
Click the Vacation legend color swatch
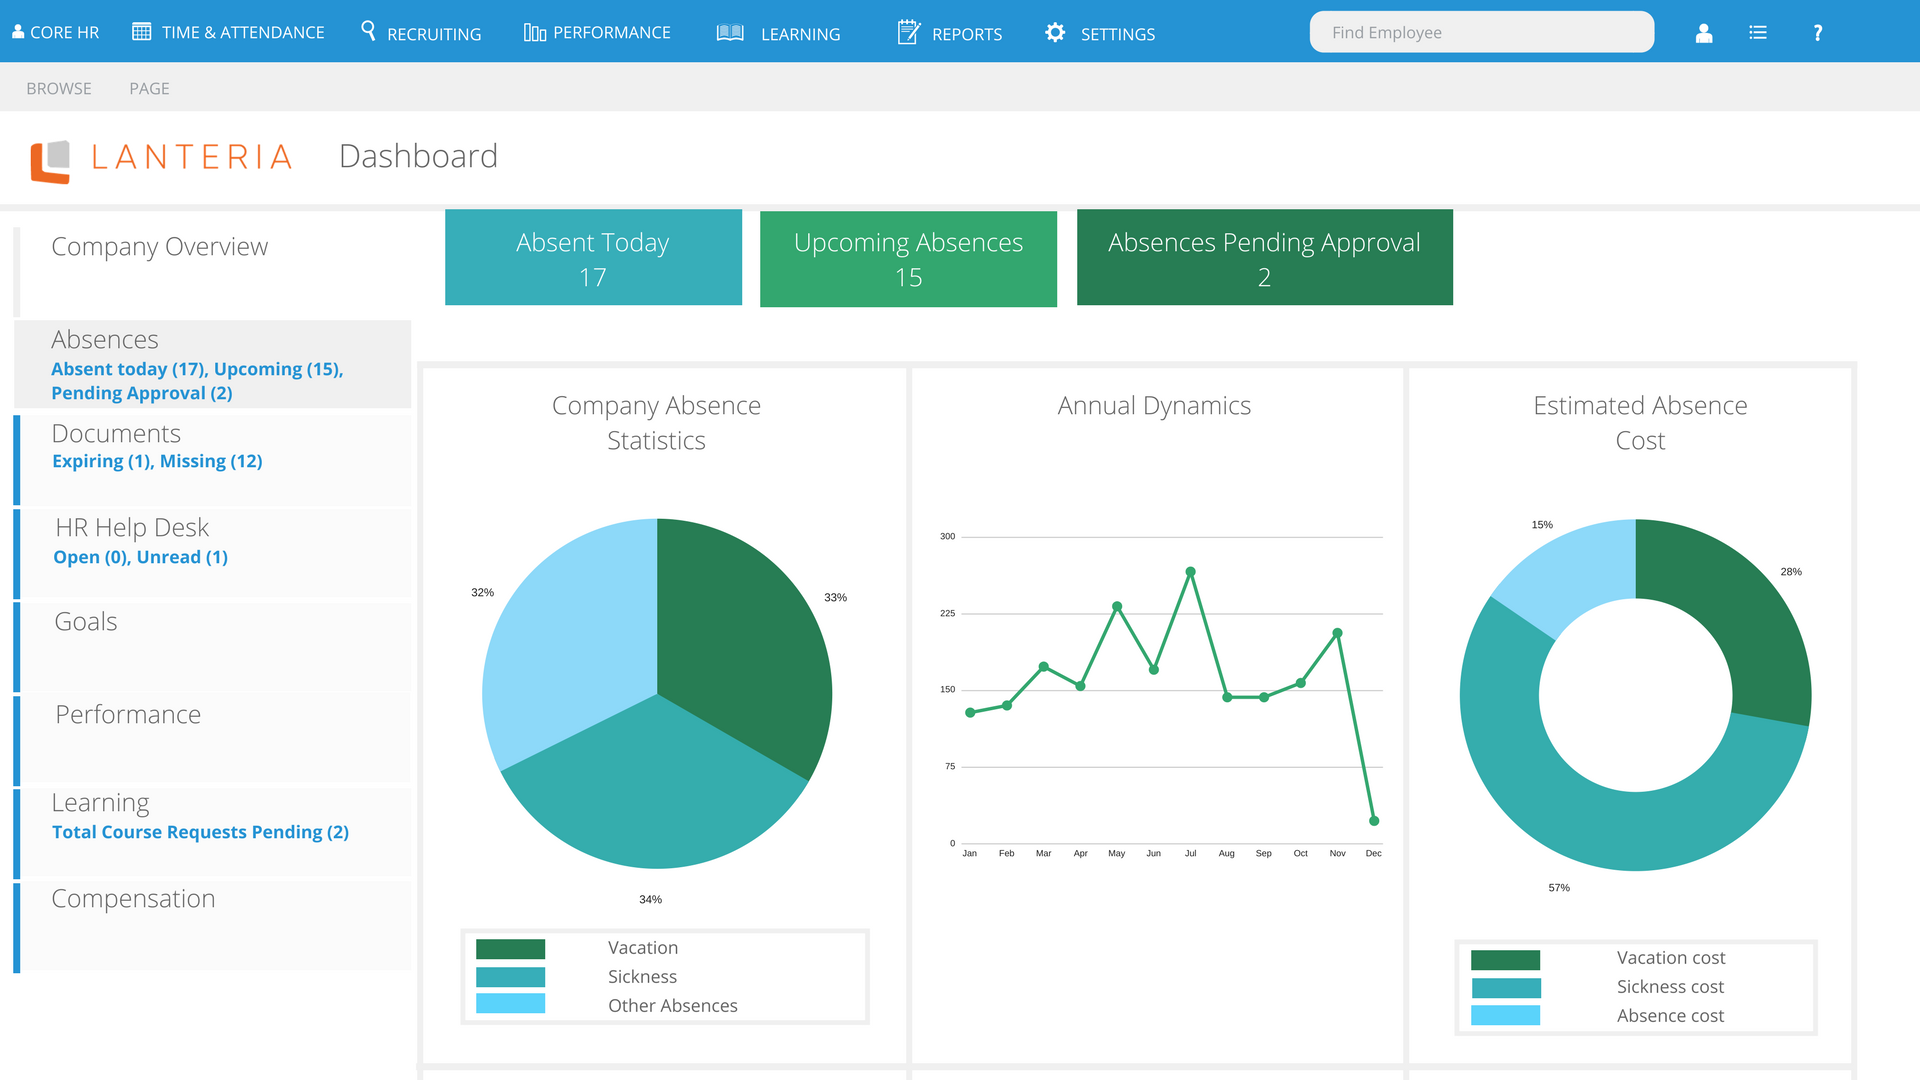pos(510,948)
